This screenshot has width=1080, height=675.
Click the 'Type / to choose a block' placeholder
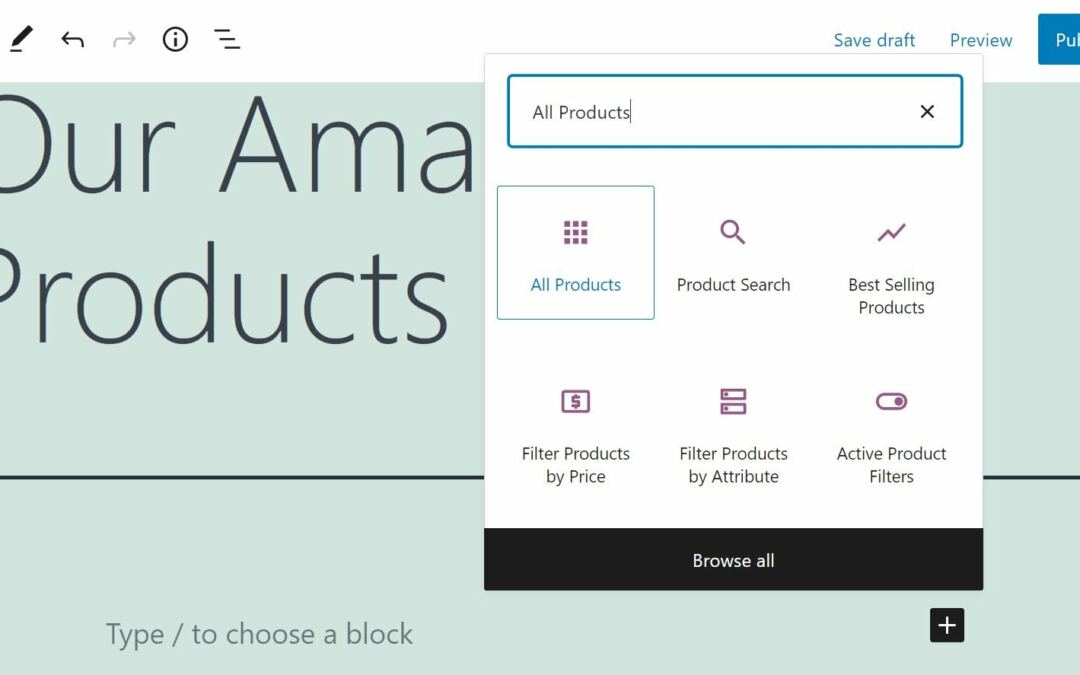pyautogui.click(x=259, y=634)
